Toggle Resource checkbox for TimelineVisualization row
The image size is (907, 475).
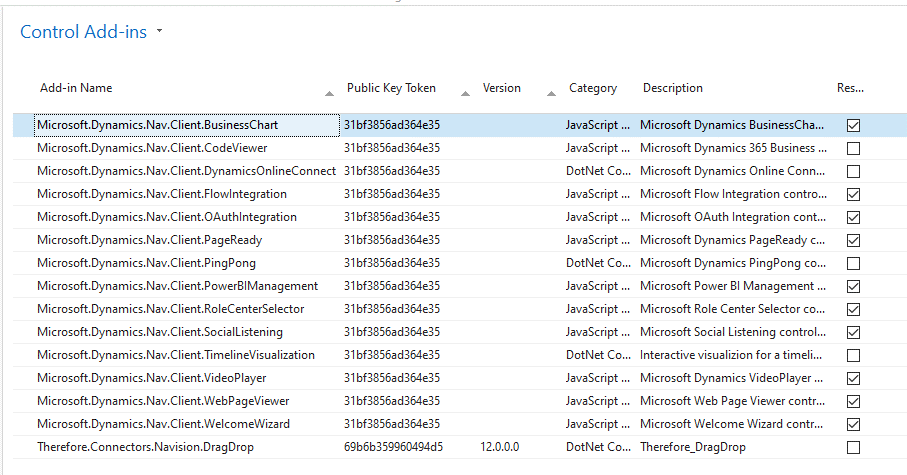pyautogui.click(x=853, y=356)
